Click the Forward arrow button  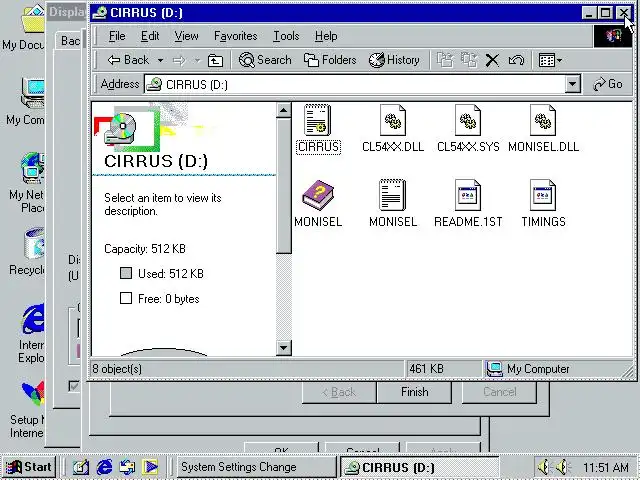point(179,61)
